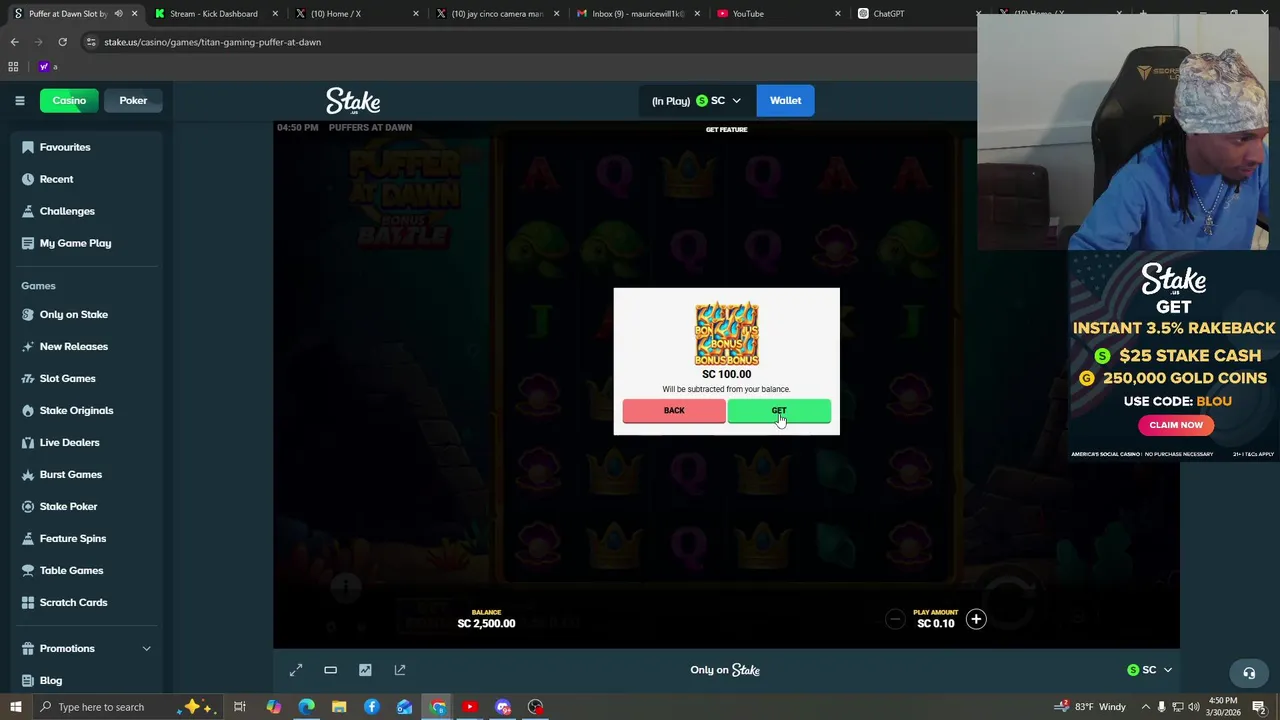Switch to jay cinco camera man tab
The height and width of the screenshot is (720, 1280).
(x=496, y=14)
